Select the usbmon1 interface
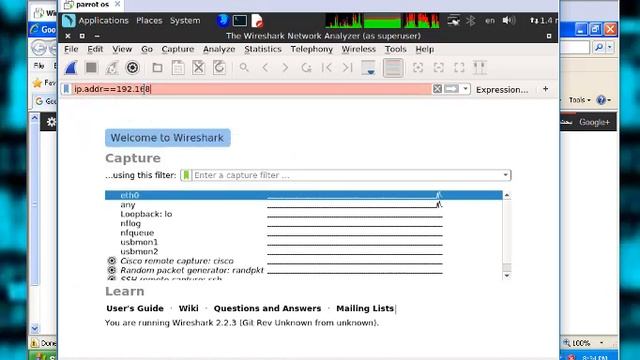 click(303, 242)
